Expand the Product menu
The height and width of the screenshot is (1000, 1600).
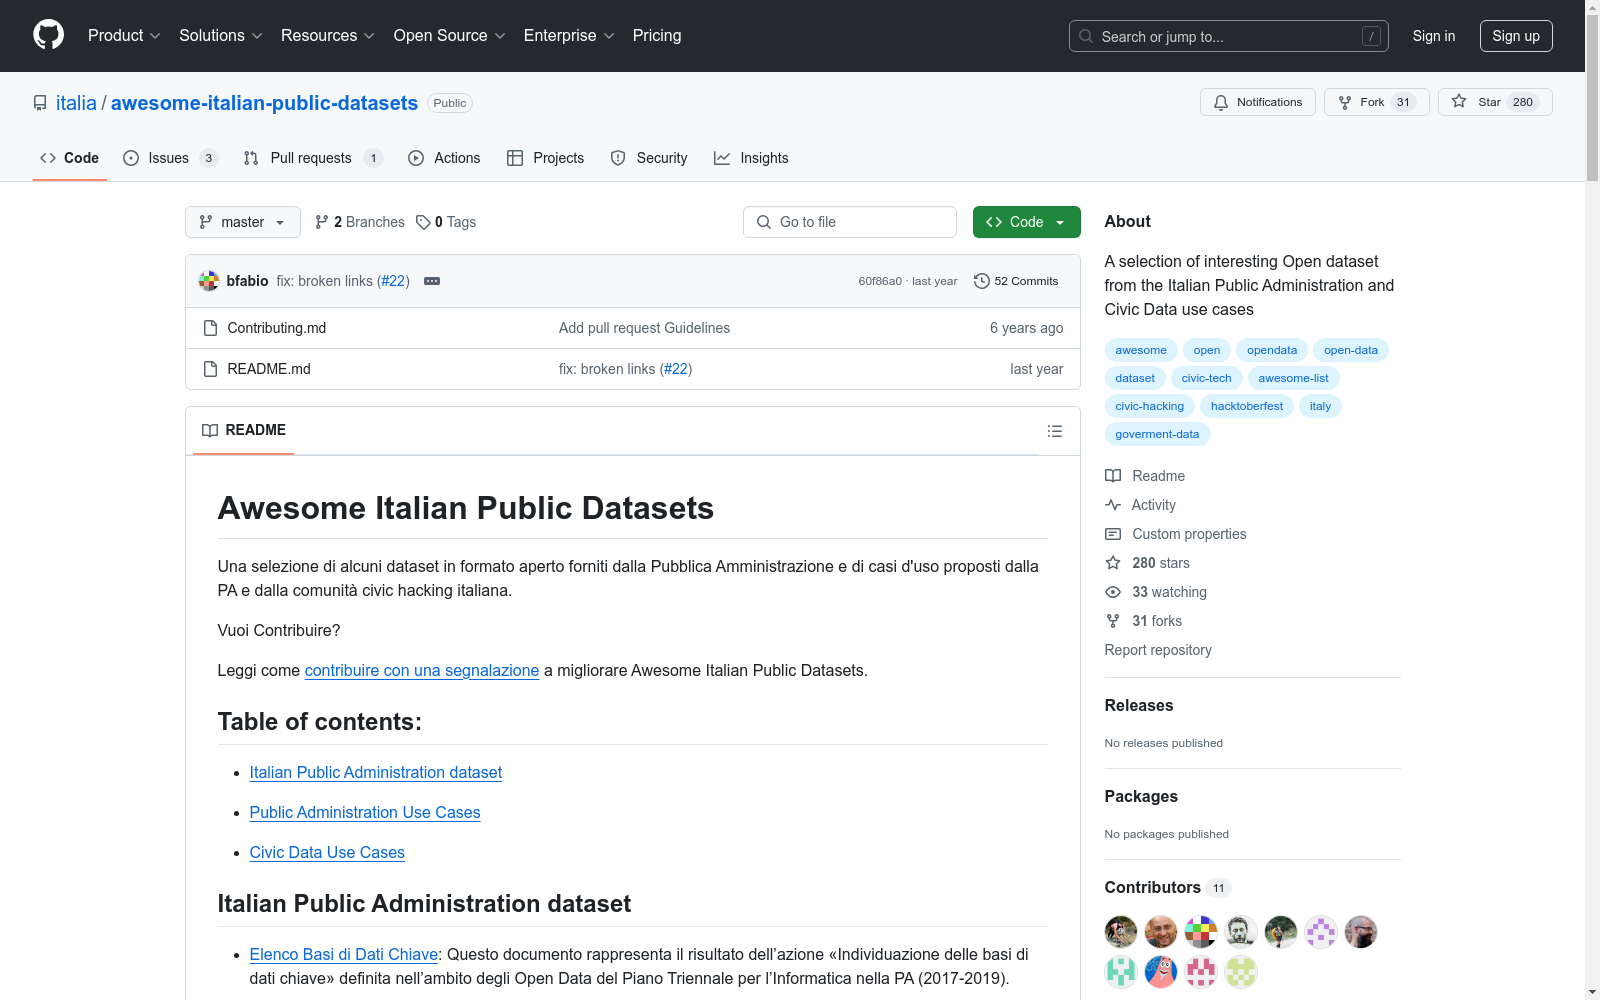[124, 35]
